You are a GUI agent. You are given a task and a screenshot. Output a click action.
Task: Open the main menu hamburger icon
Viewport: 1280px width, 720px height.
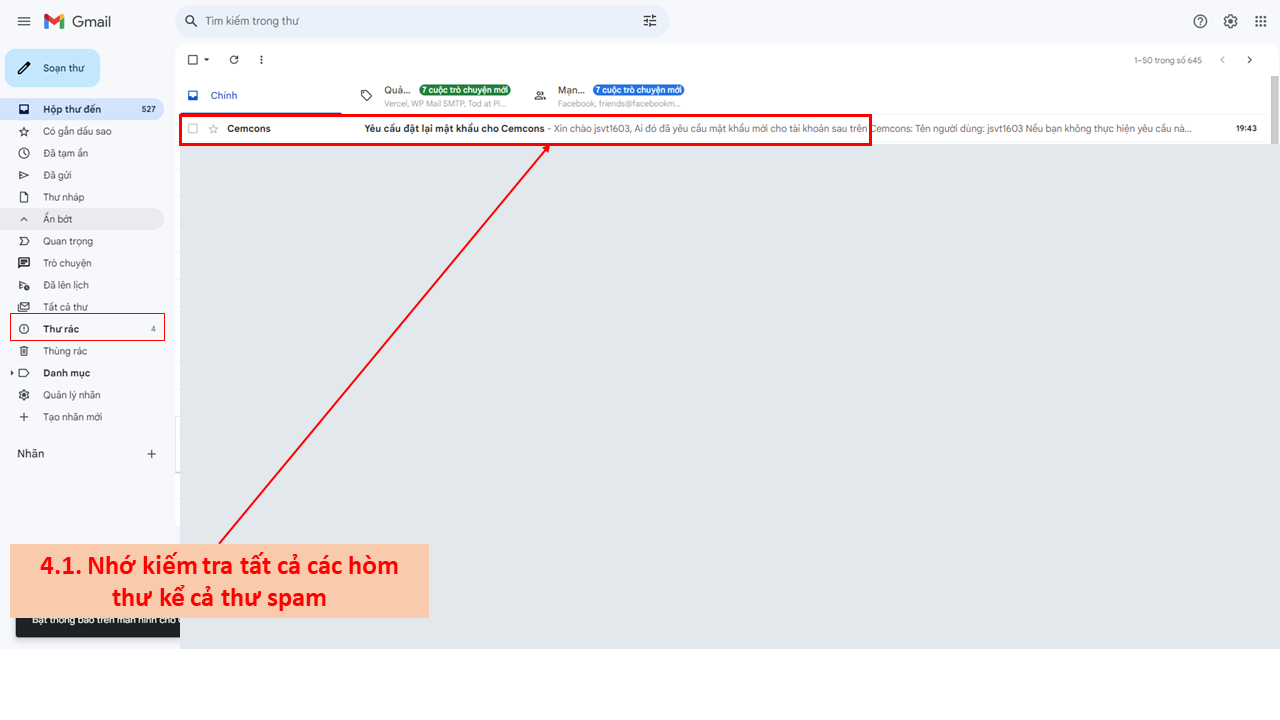pos(24,21)
